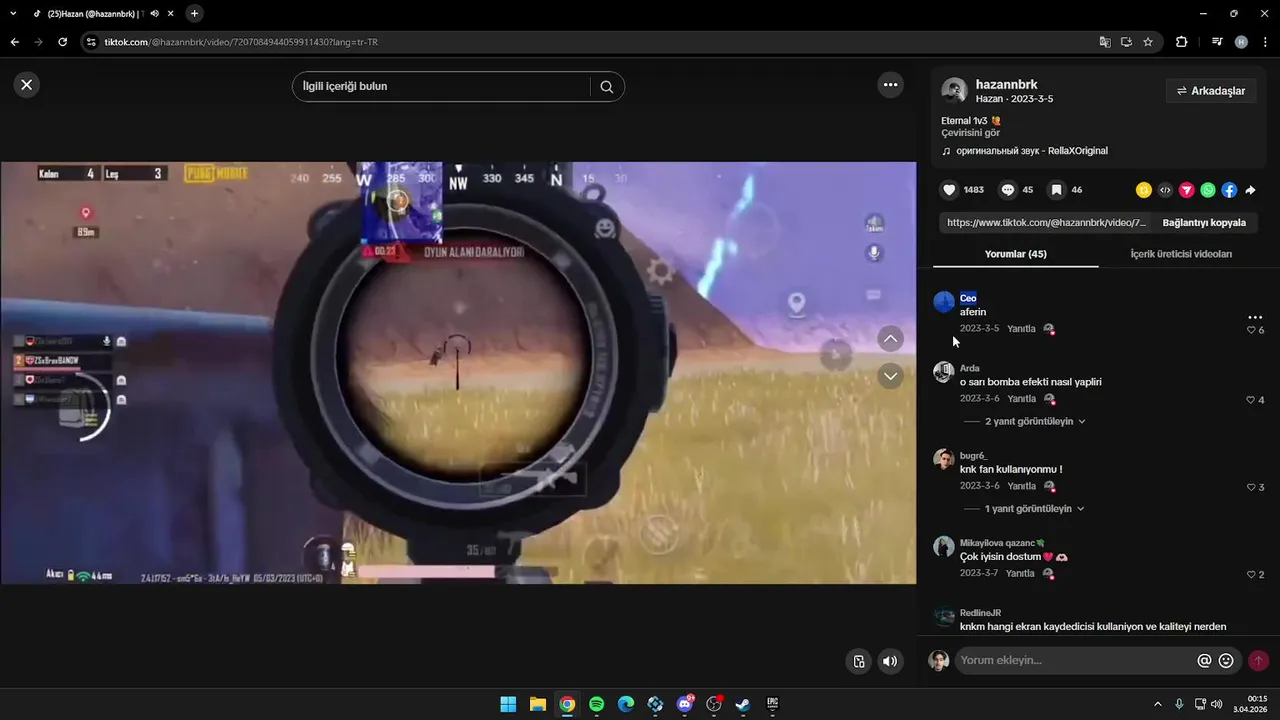This screenshot has width=1280, height=720.
Task: Copy link with Bağlantıyı kopyala button
Action: point(1204,223)
